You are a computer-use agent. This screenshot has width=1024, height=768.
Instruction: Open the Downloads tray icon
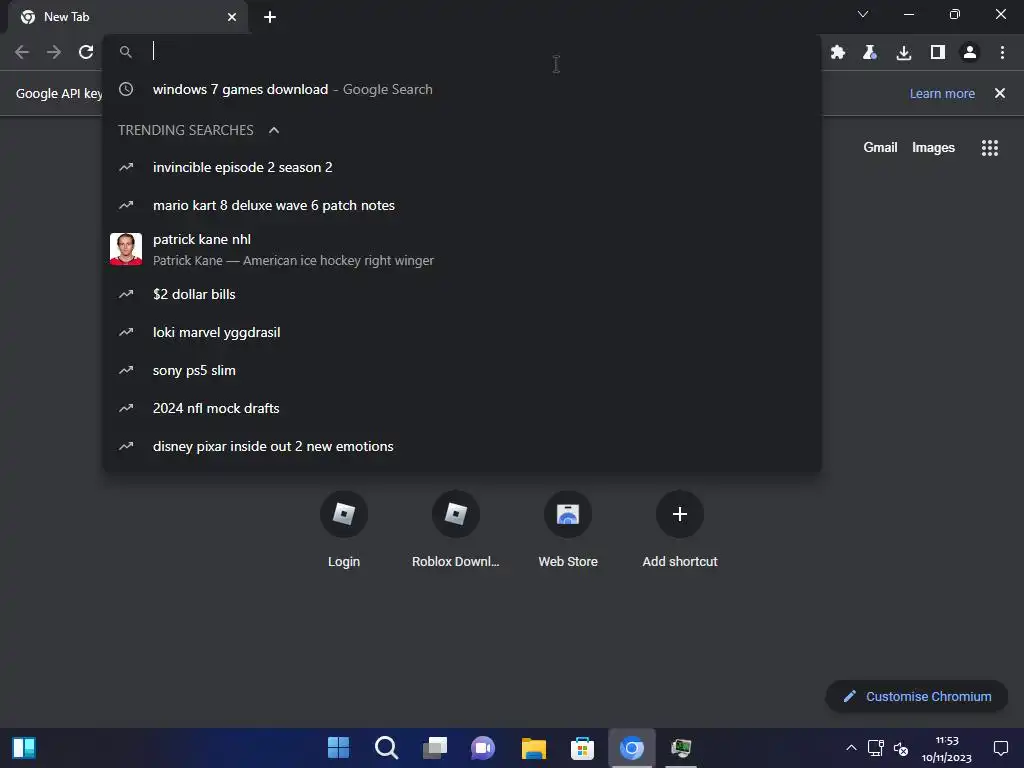(x=904, y=52)
